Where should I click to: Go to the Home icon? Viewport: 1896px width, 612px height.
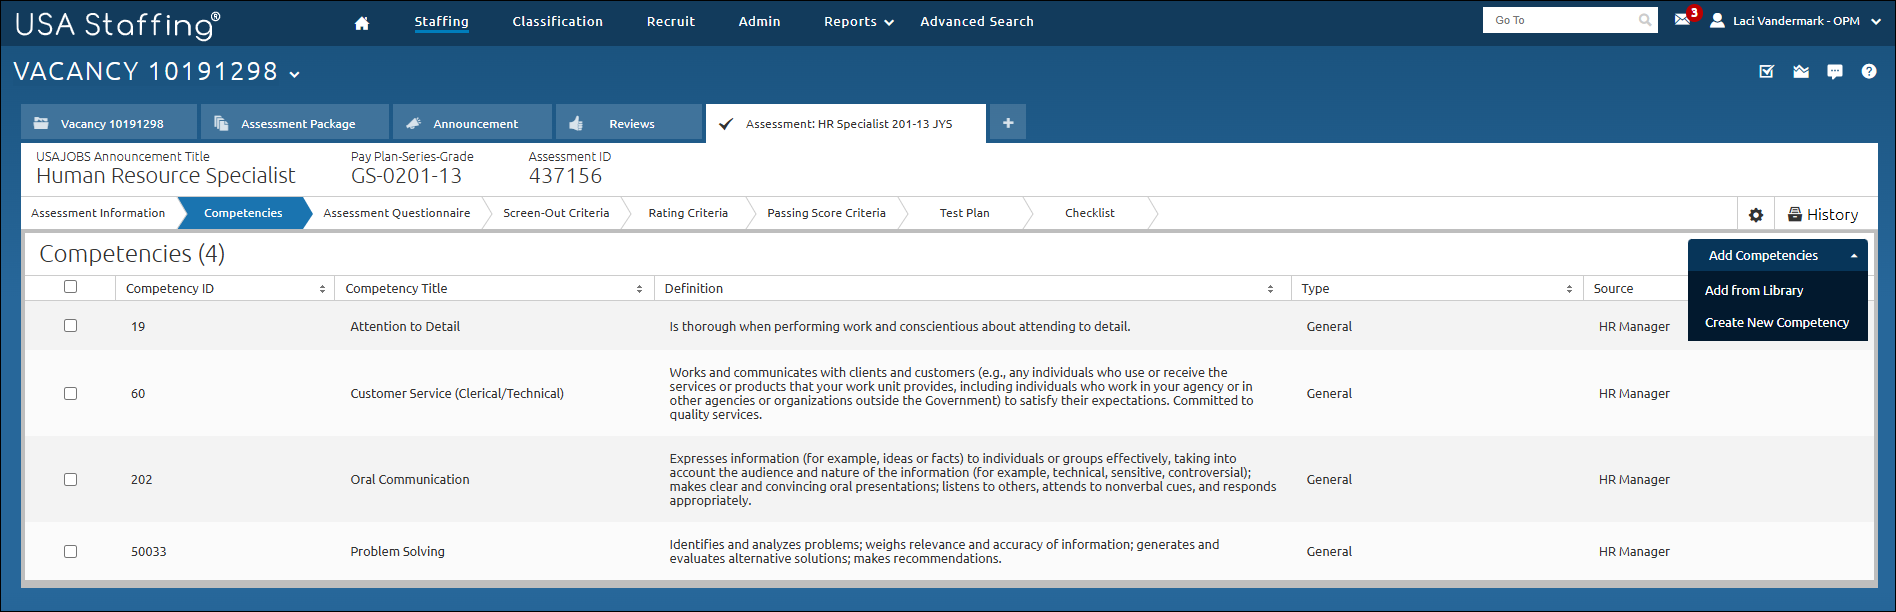(362, 22)
